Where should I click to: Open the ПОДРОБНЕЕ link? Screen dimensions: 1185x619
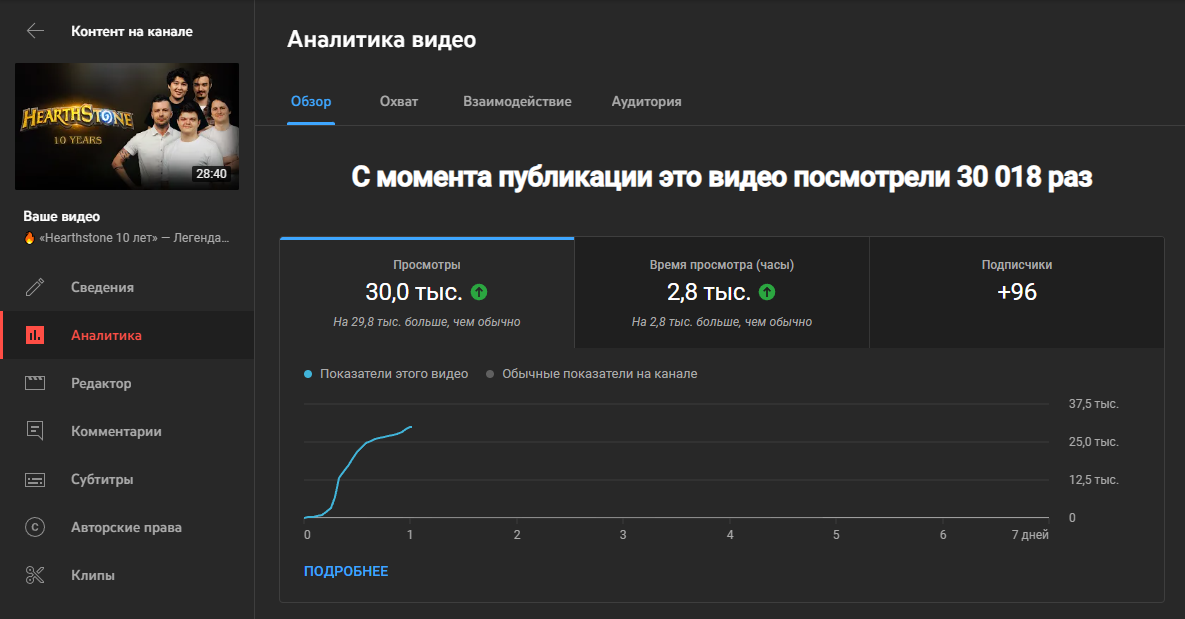tap(346, 570)
